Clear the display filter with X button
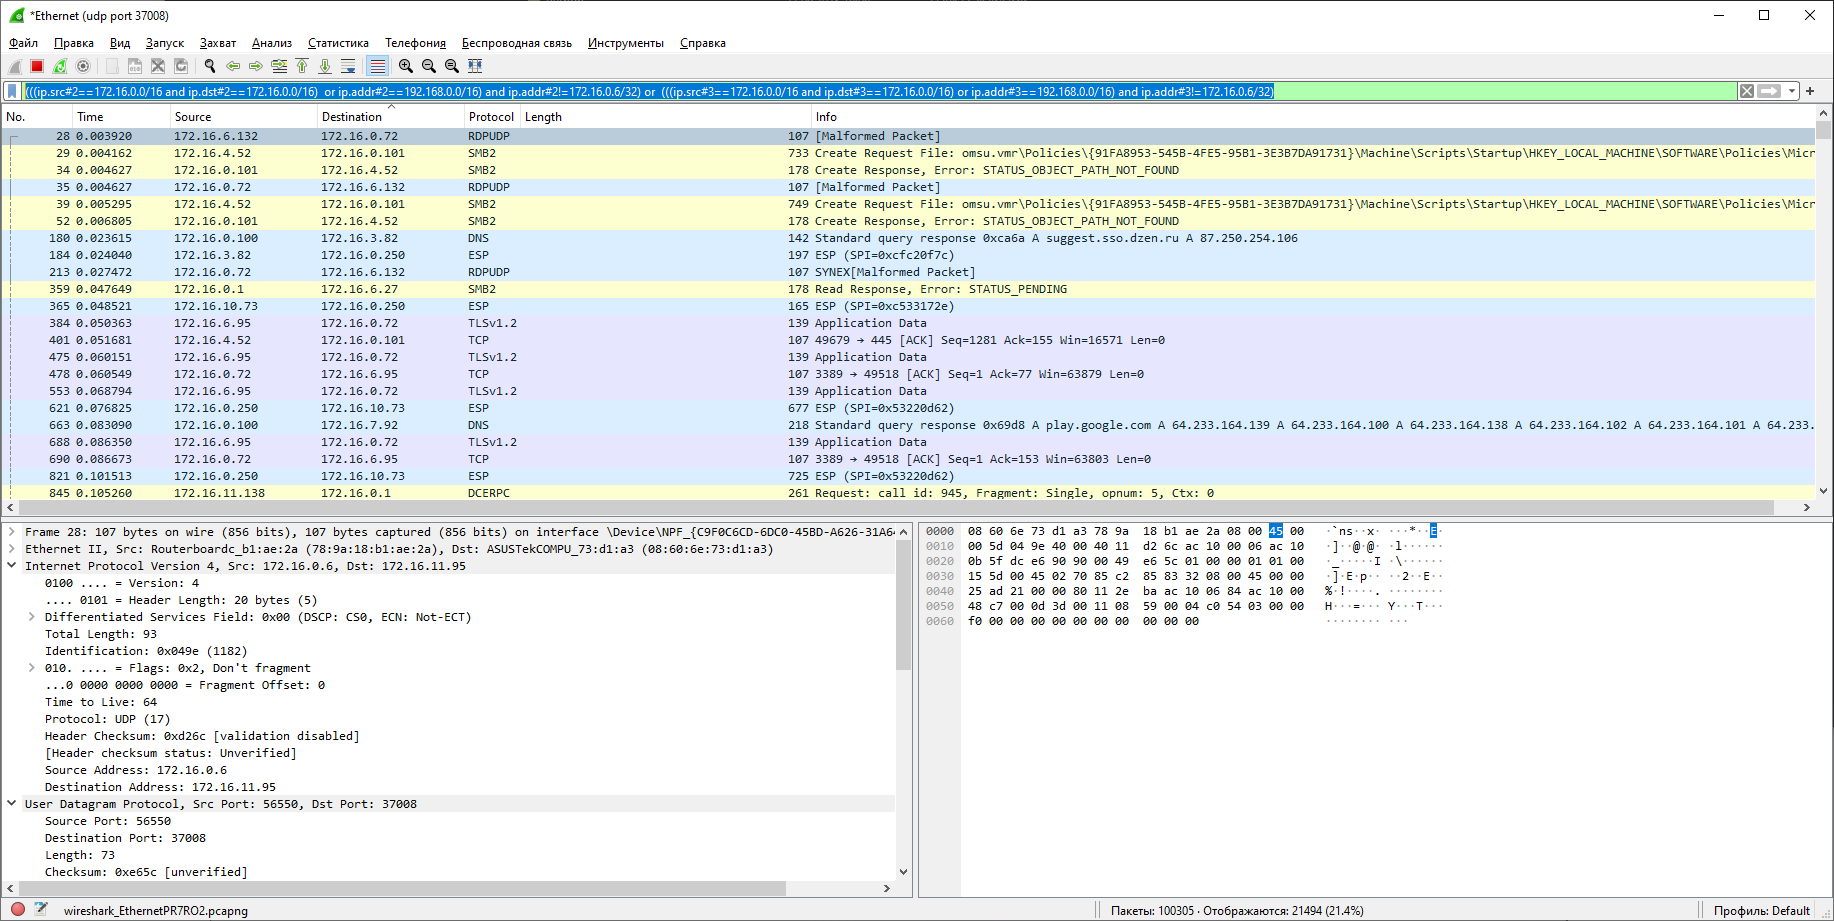1834x921 pixels. (1747, 91)
